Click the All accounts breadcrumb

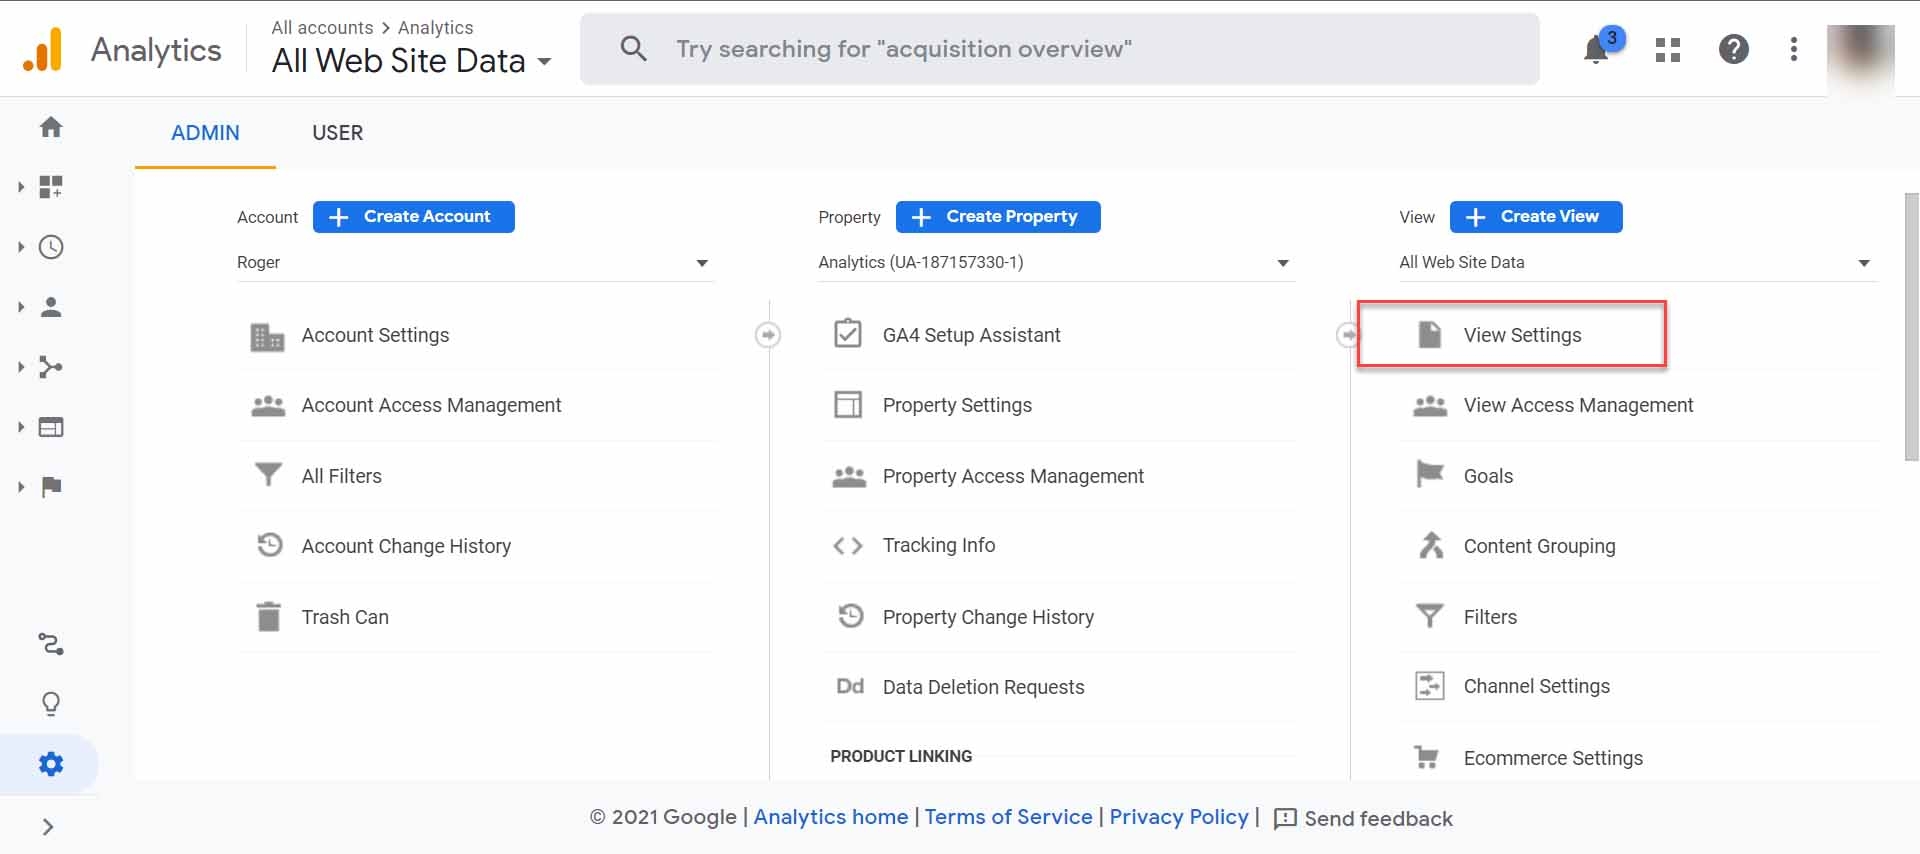[x=322, y=28]
